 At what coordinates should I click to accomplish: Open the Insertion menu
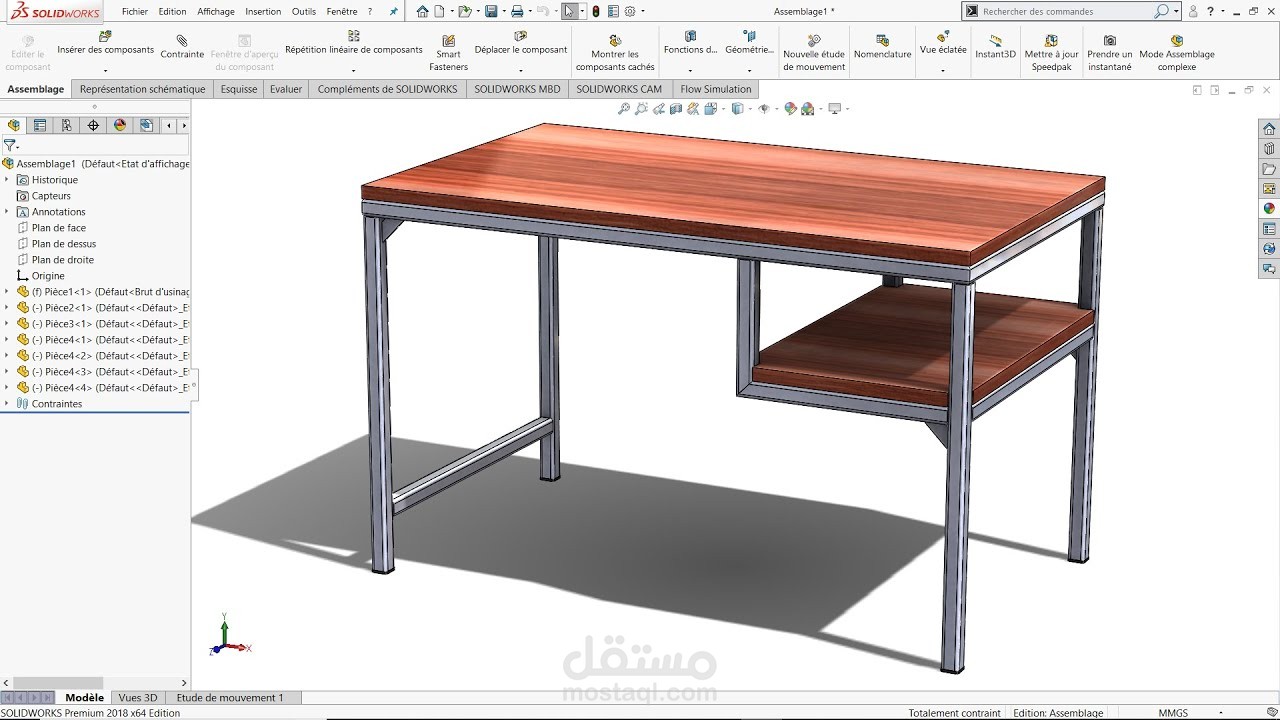263,12
